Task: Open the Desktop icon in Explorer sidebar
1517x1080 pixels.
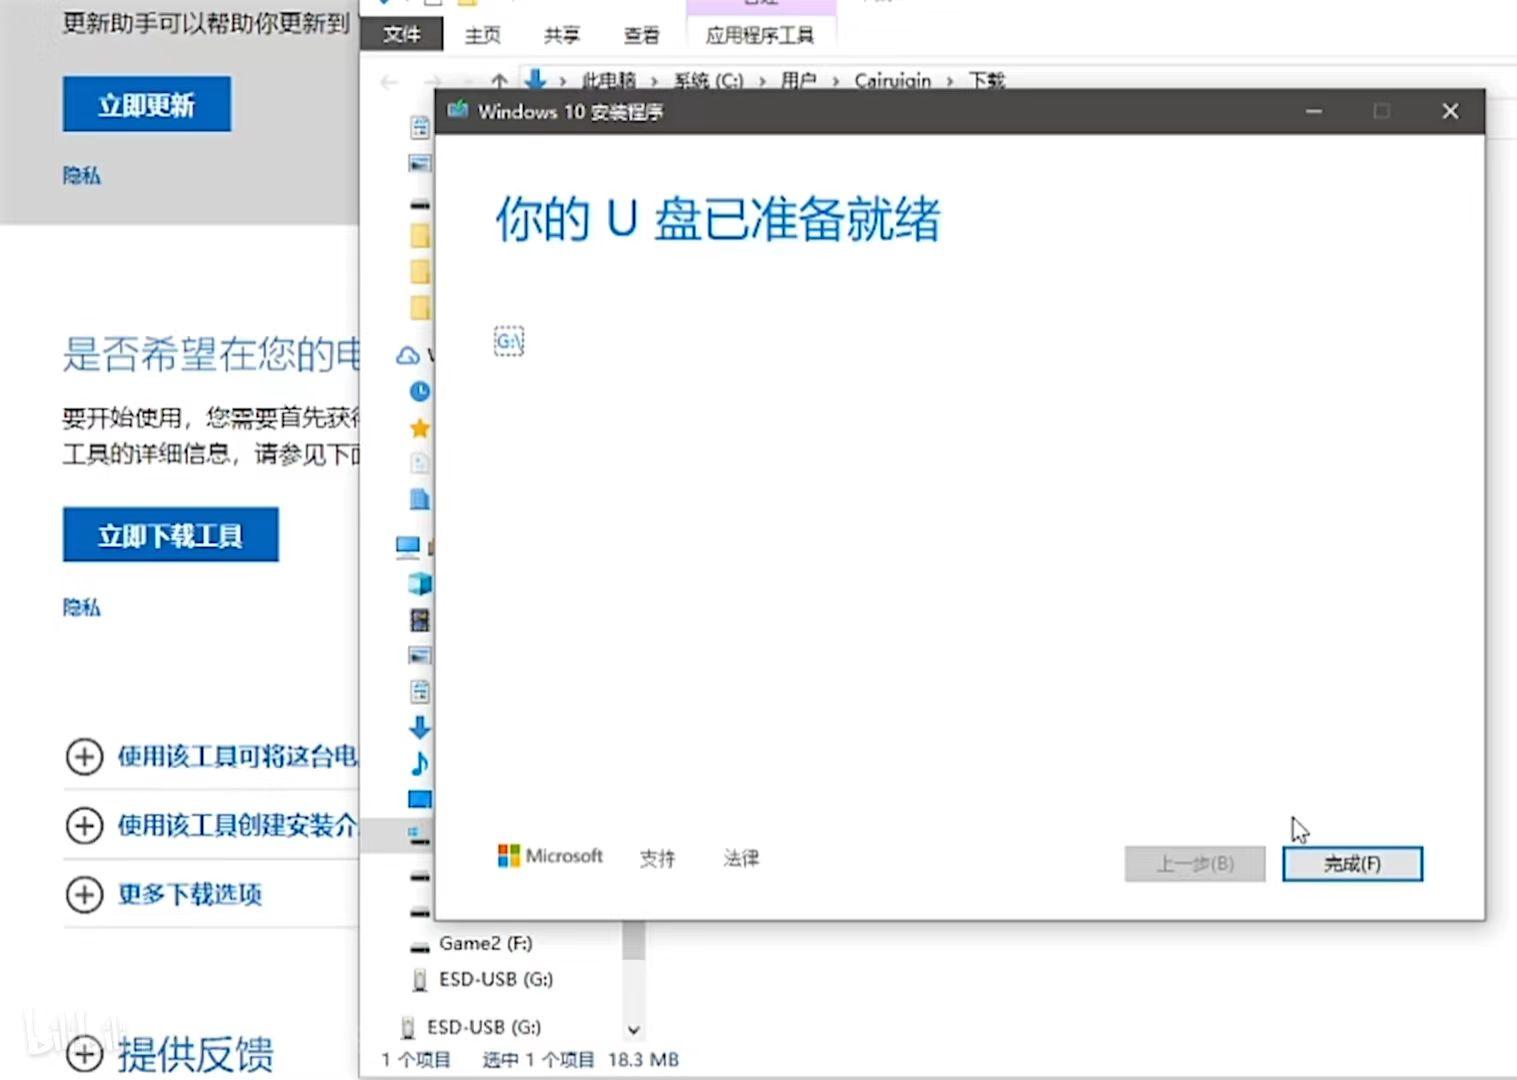Action: pos(420,799)
